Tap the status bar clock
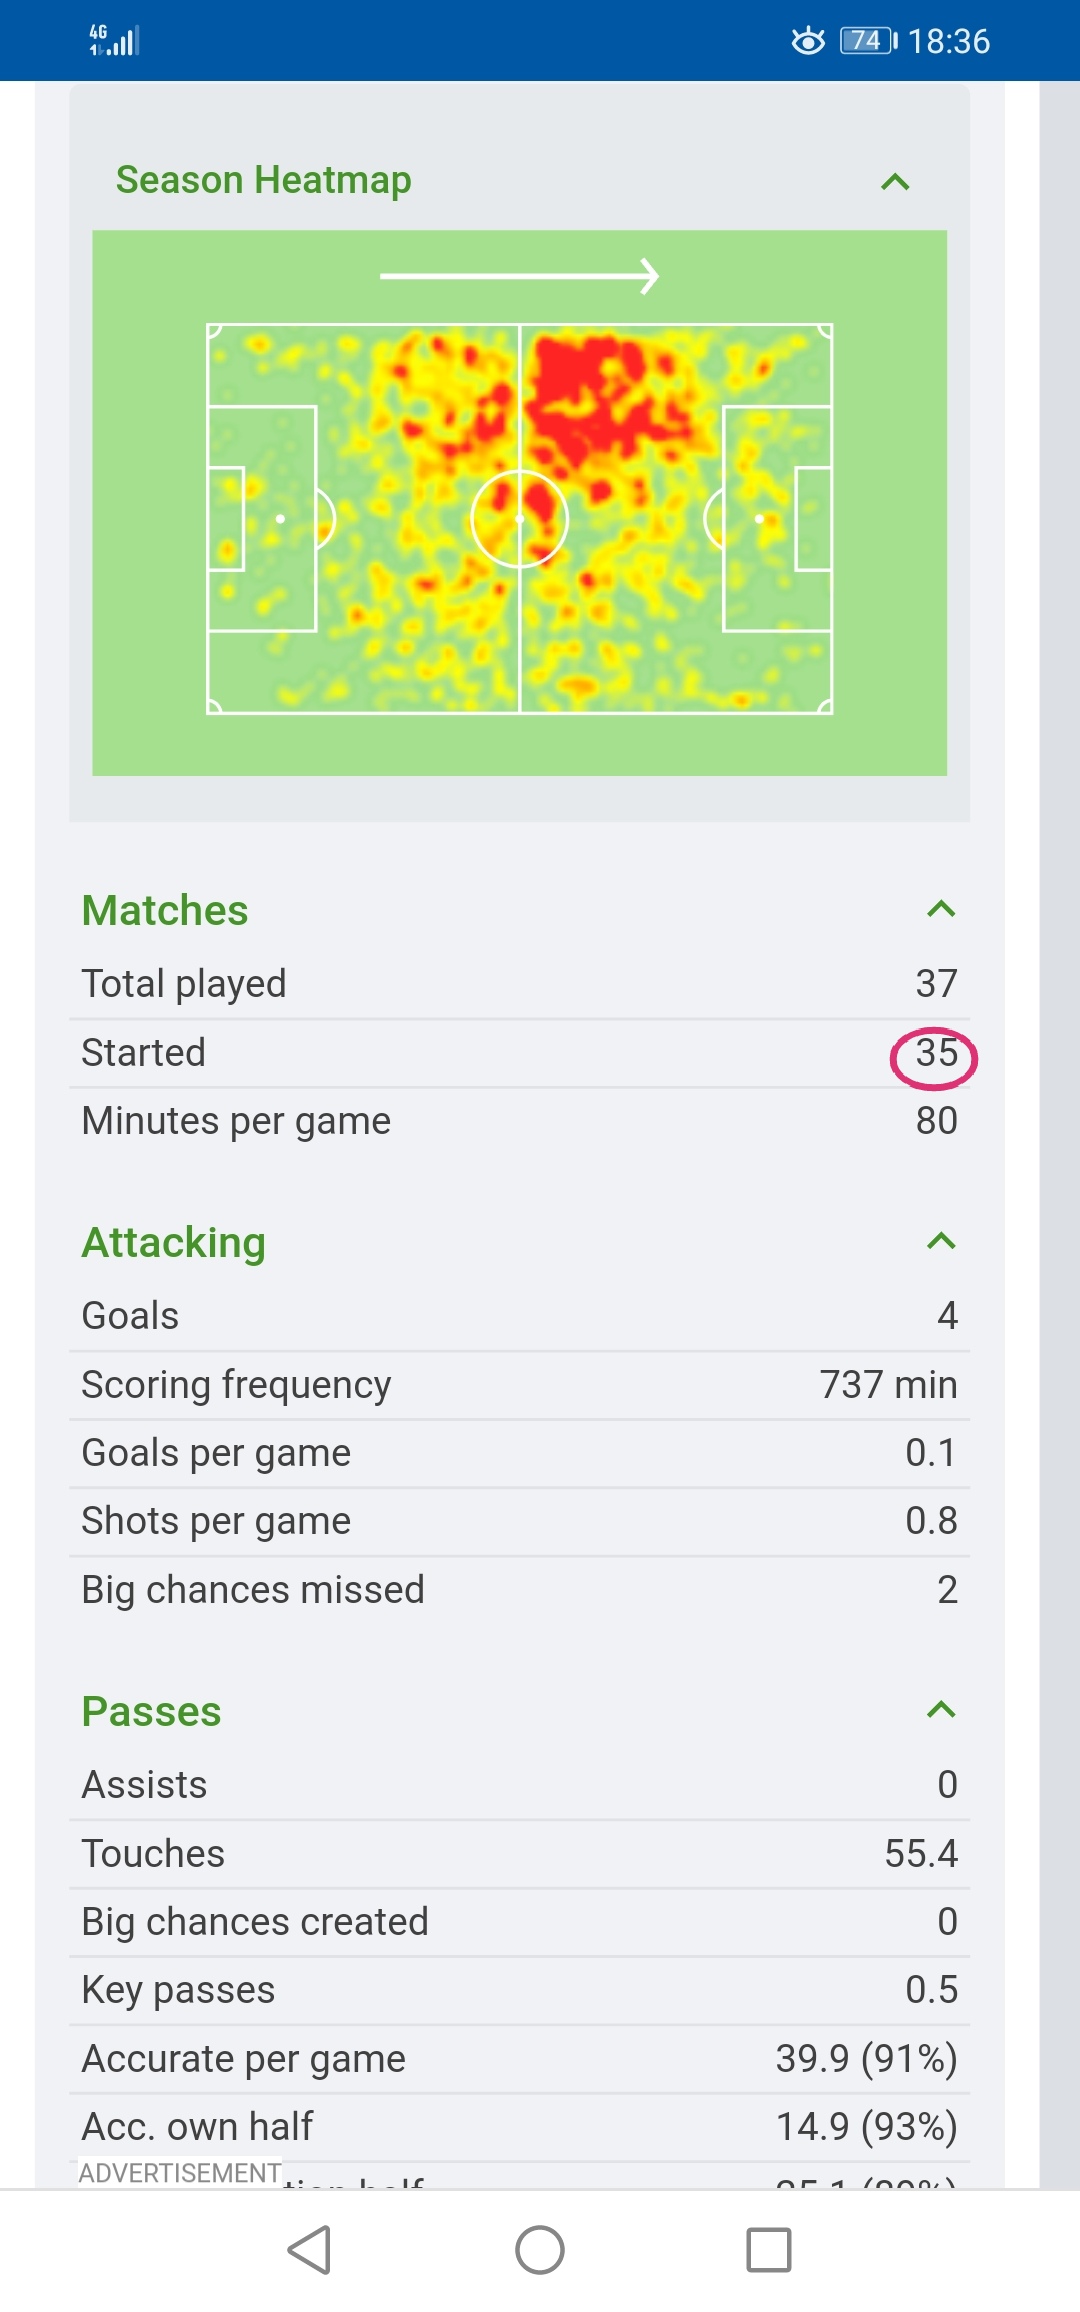The height and width of the screenshot is (2312, 1080). point(948,41)
